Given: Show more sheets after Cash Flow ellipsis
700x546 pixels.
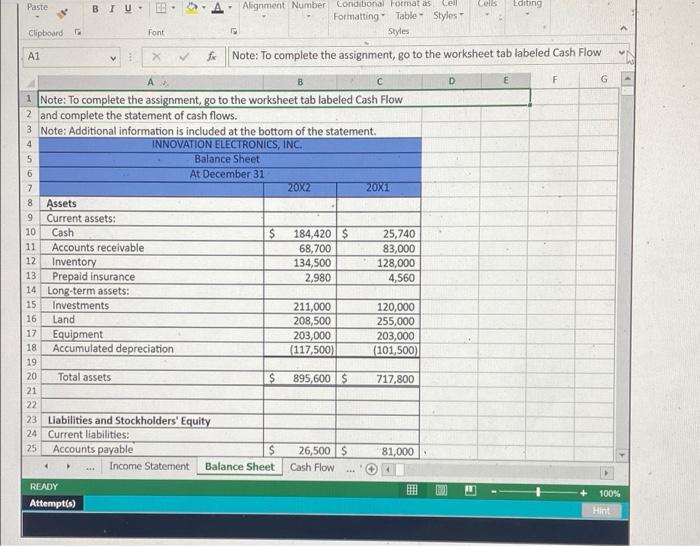Looking at the screenshot, I should coord(351,470).
